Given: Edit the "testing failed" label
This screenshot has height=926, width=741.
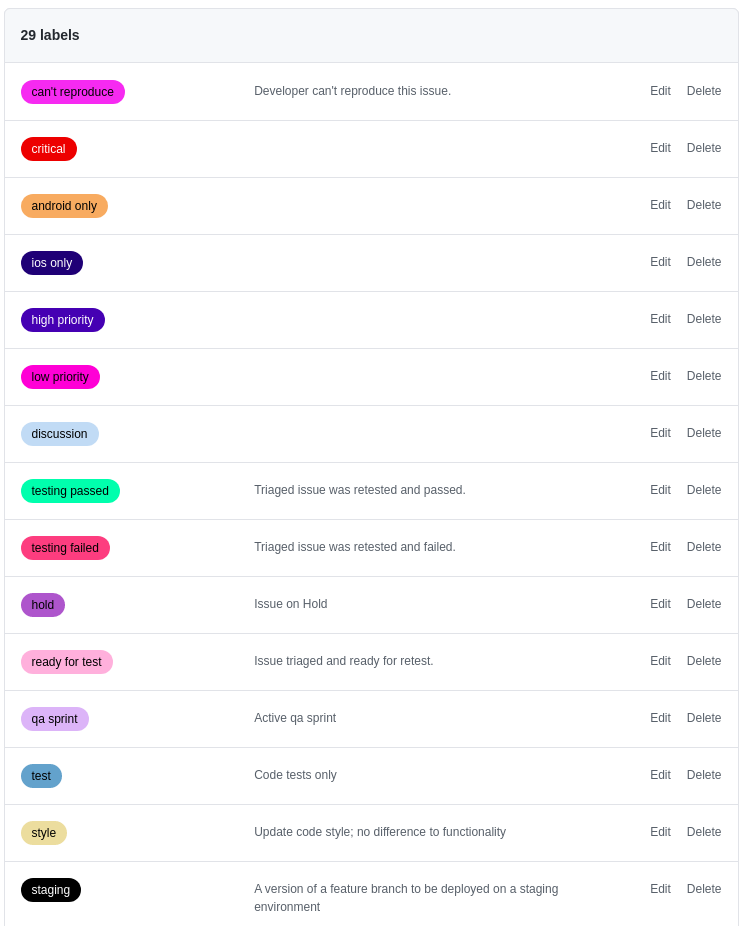Looking at the screenshot, I should coord(660,547).
